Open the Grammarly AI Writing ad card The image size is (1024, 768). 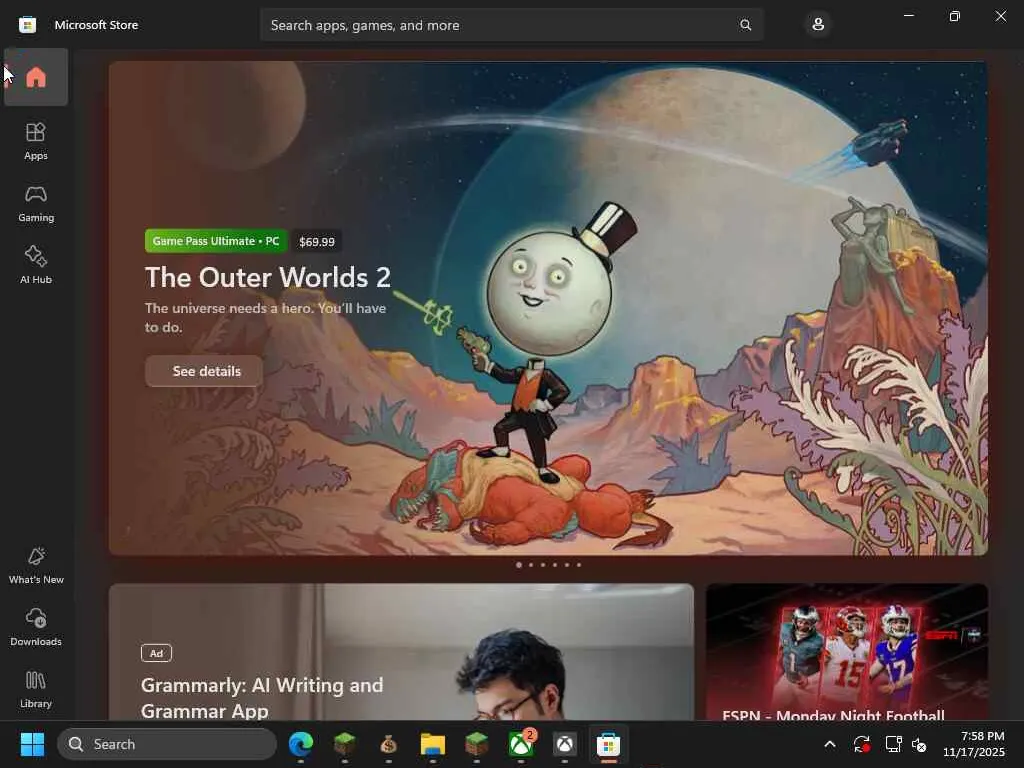click(401, 652)
